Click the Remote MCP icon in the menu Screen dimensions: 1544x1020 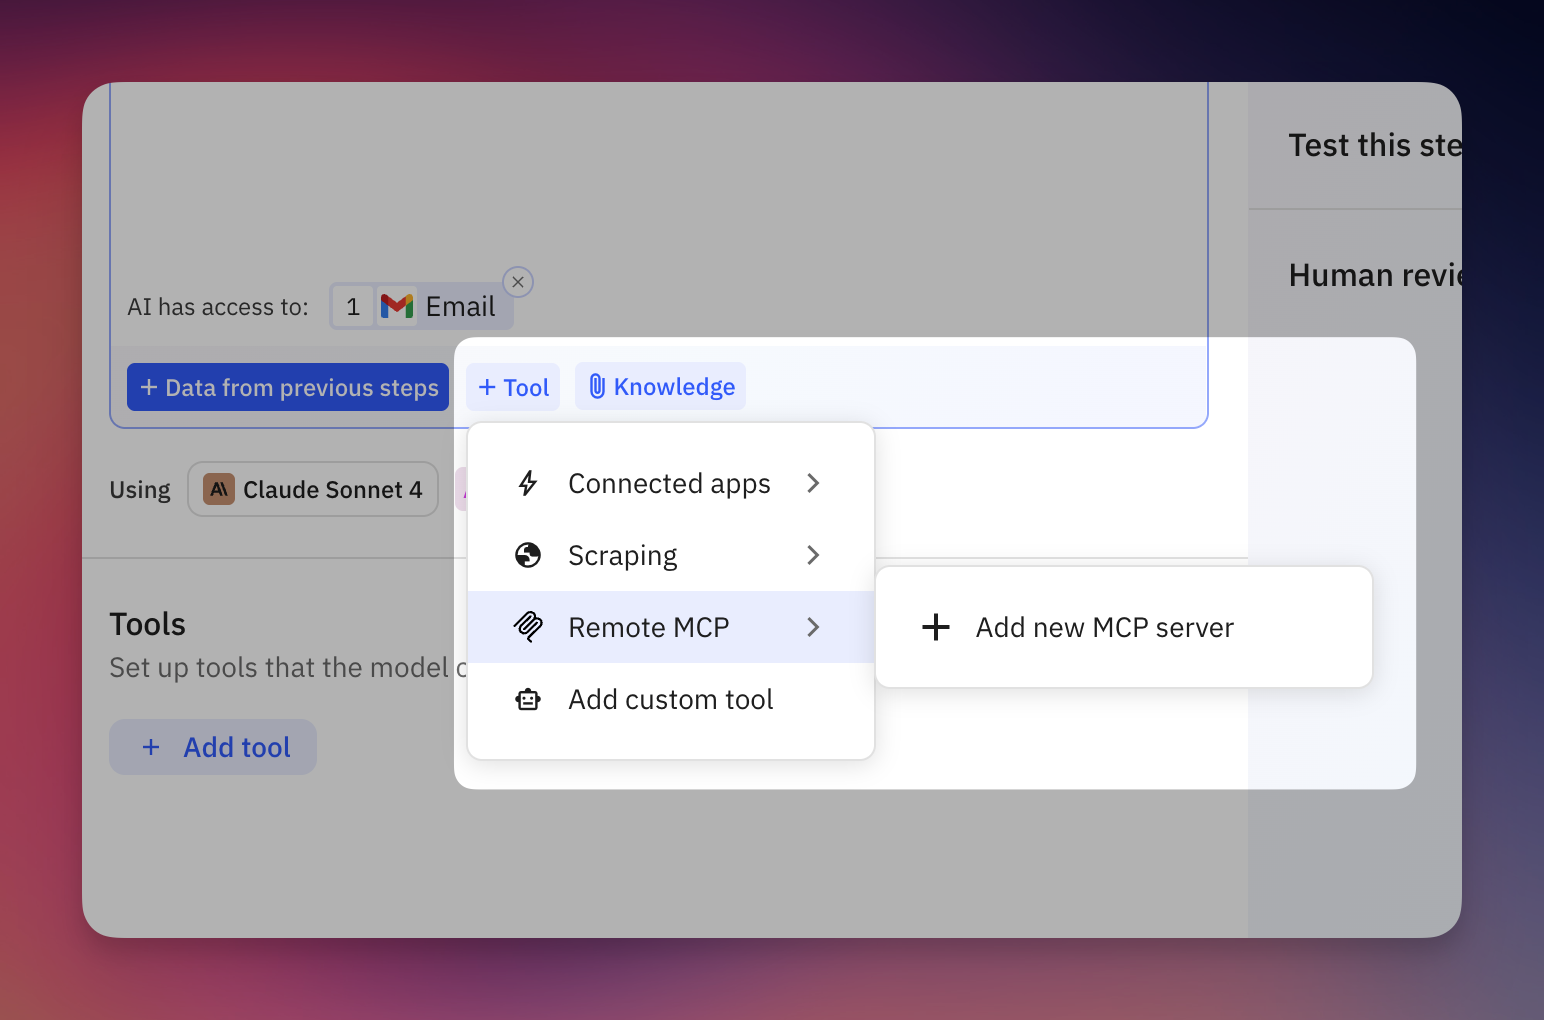tap(528, 627)
